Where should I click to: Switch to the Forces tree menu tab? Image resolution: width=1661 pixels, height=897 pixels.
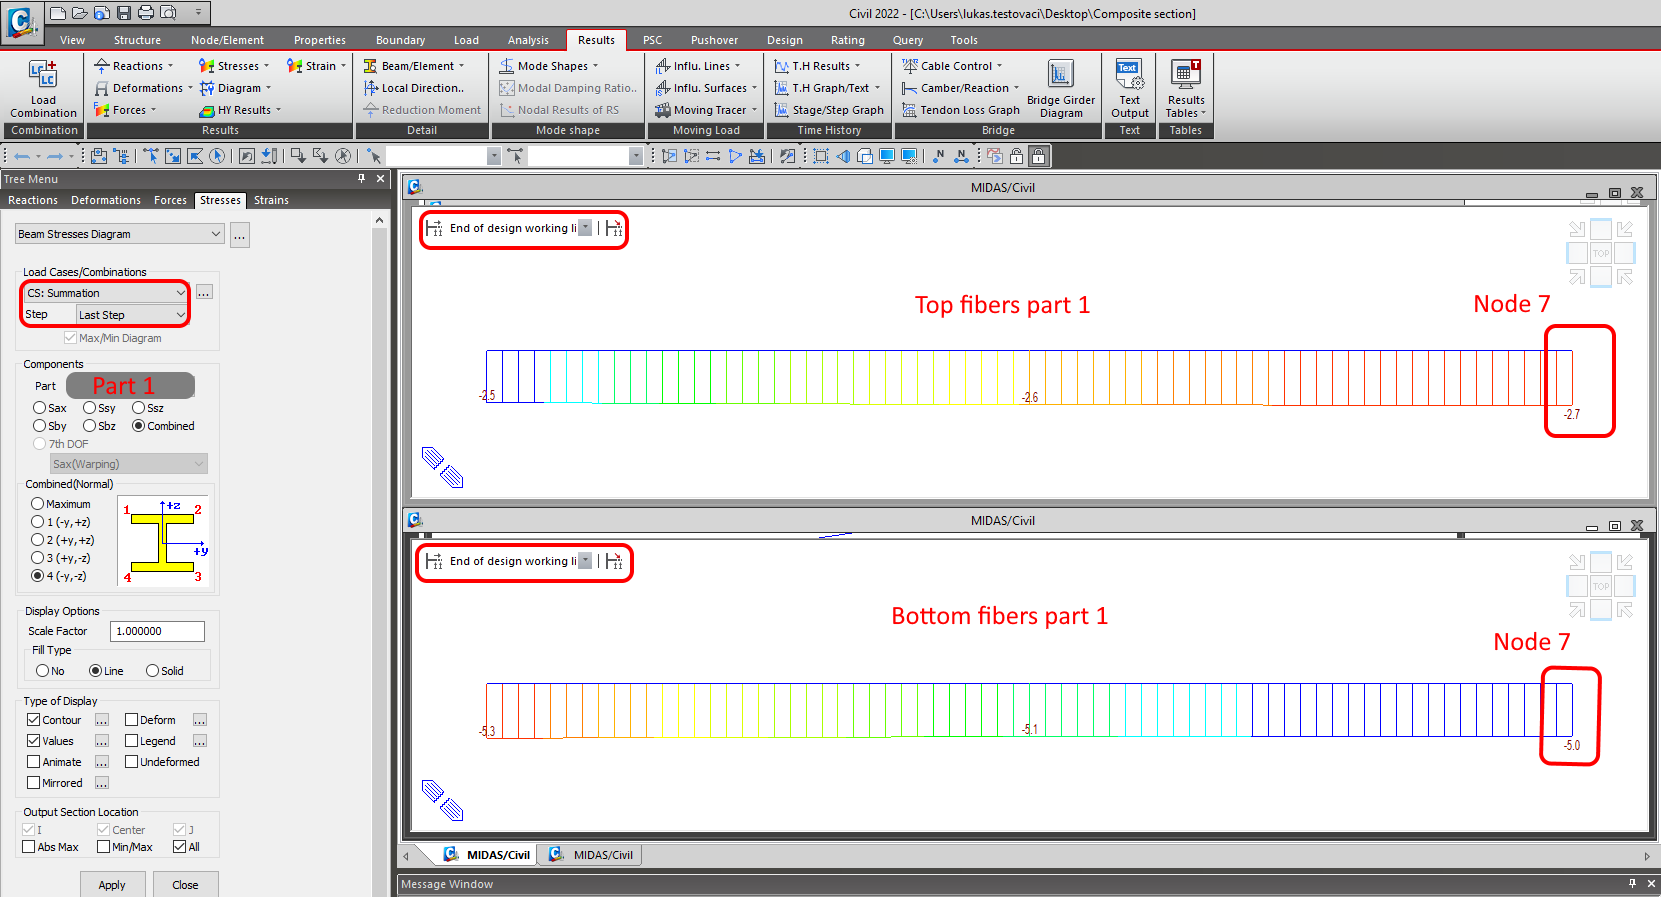(x=170, y=200)
